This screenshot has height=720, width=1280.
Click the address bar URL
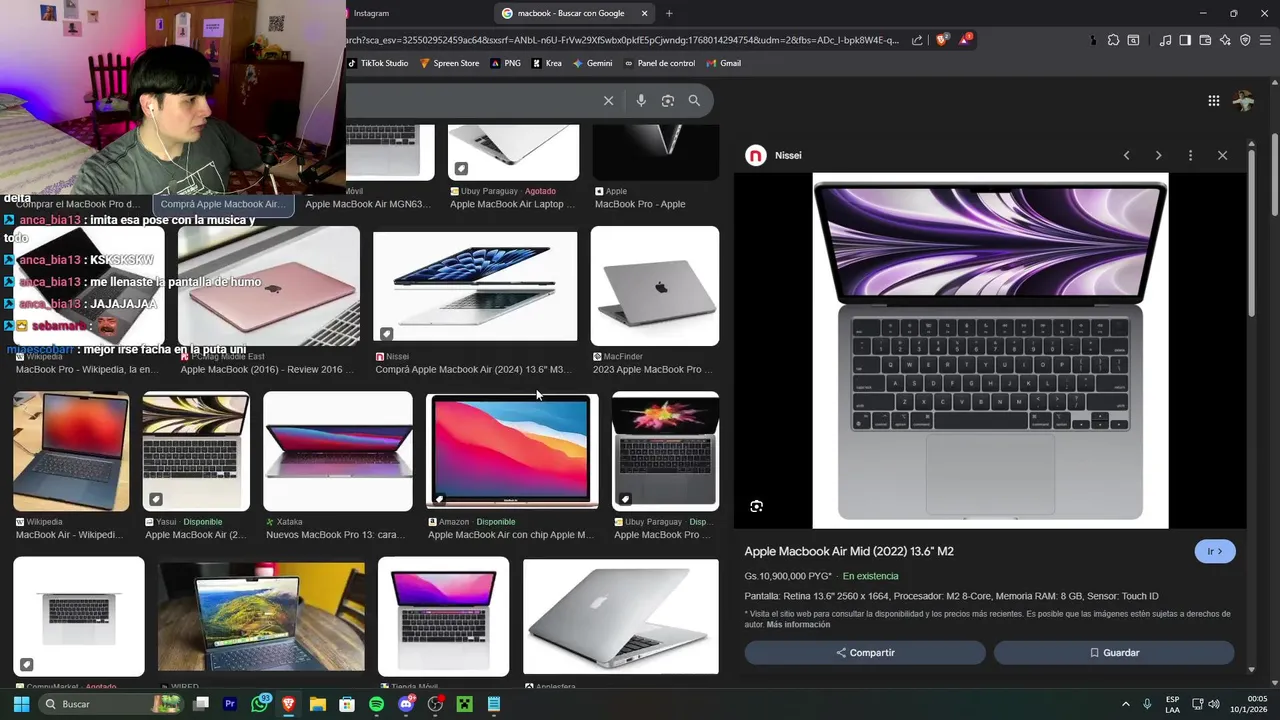tap(622, 40)
